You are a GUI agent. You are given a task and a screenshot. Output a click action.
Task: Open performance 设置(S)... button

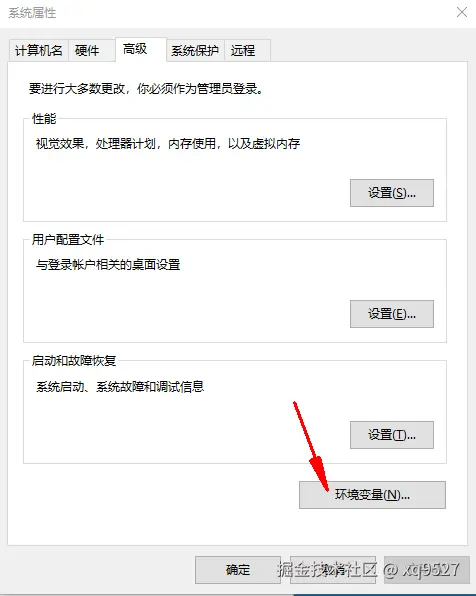coord(392,193)
